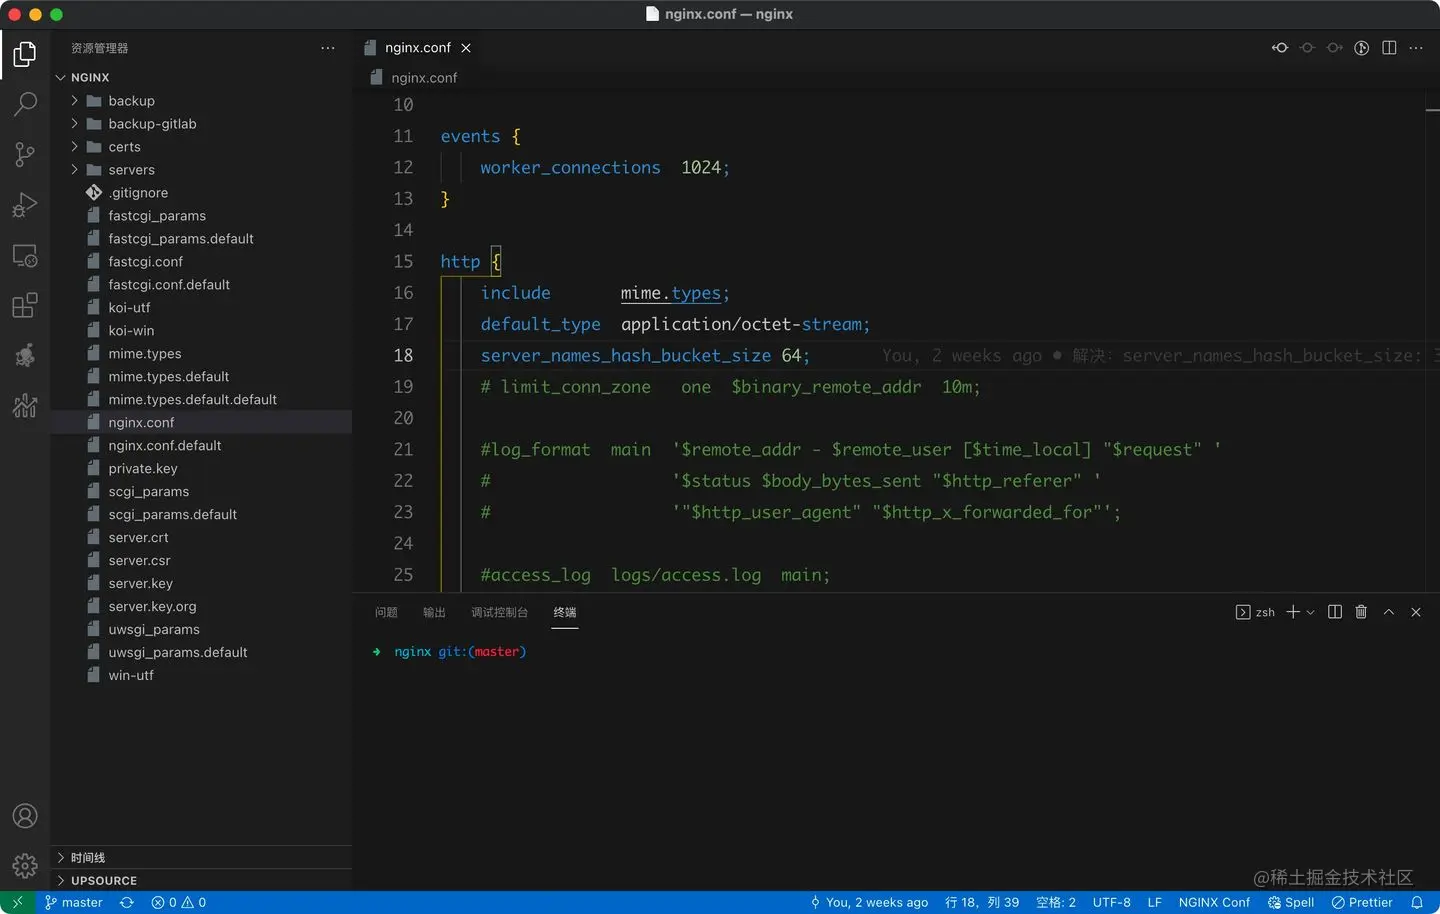
Task: Click Prettier status bar item
Action: [x=1362, y=902]
